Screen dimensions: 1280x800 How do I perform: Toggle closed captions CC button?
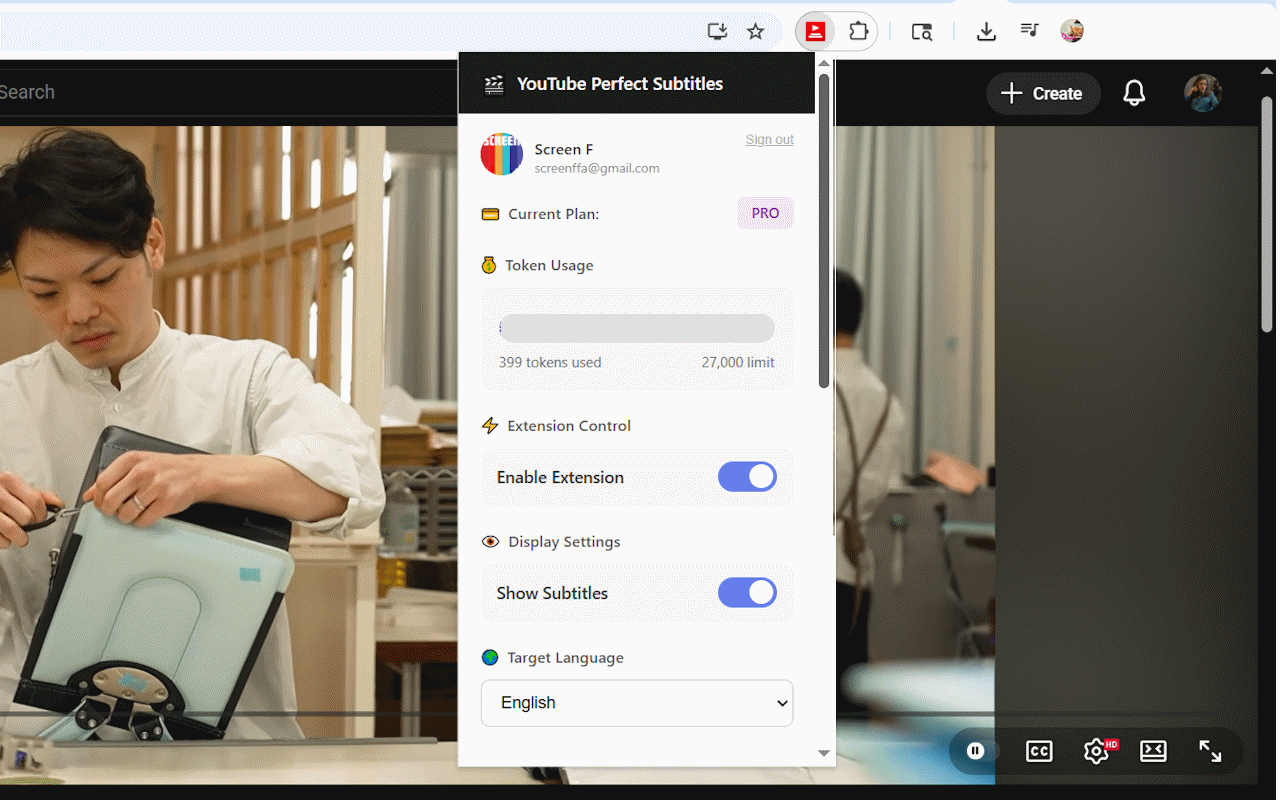[1039, 751]
